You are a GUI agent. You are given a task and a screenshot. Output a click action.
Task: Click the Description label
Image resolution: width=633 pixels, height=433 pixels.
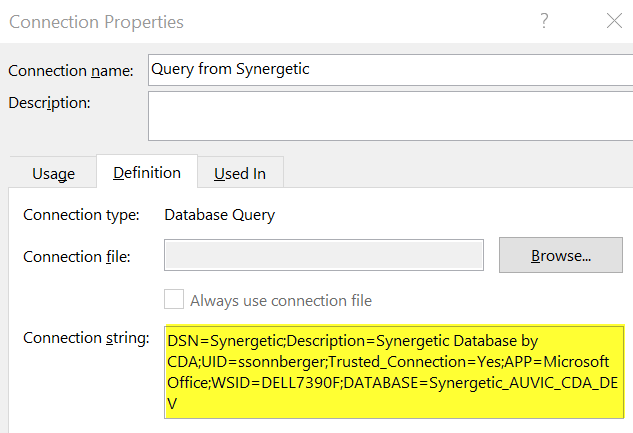coord(49,103)
